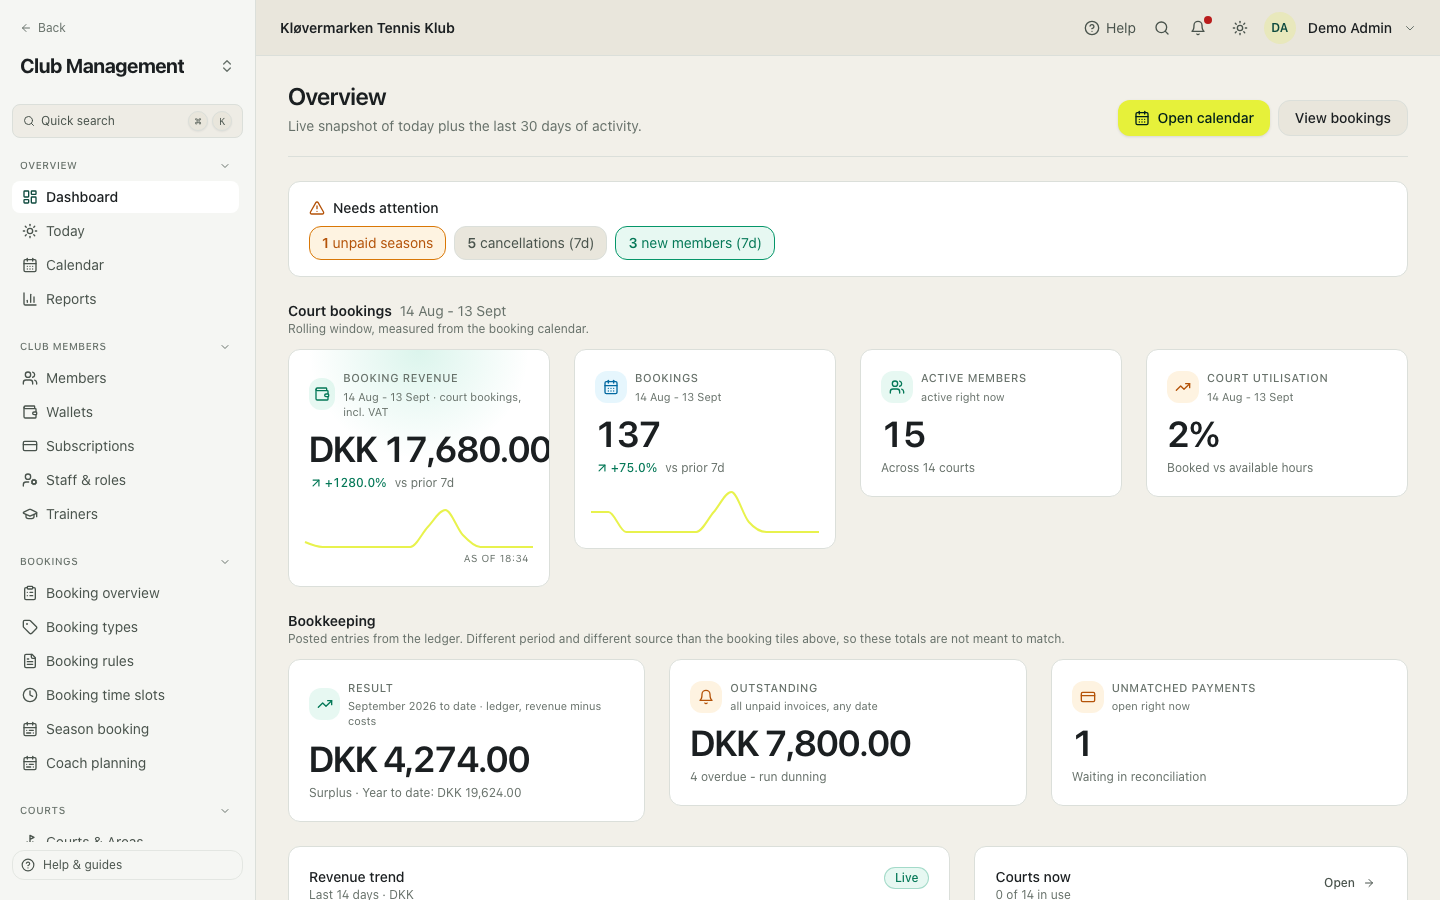The image size is (1440, 900).
Task: Click the Staff & roles person icon
Action: coord(30,480)
